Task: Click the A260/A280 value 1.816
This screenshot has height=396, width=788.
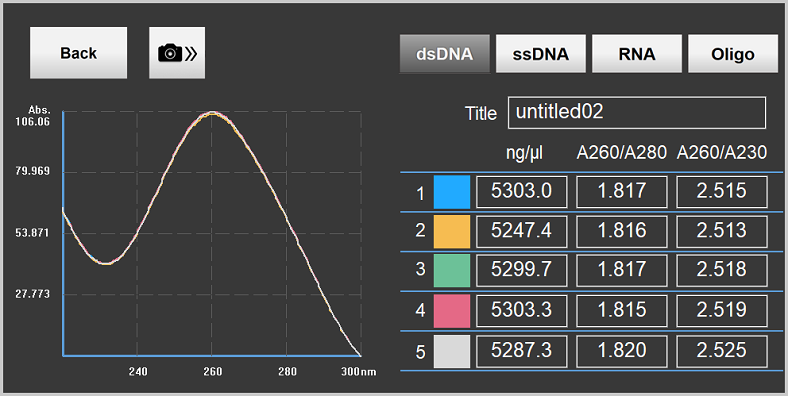Action: tap(622, 232)
